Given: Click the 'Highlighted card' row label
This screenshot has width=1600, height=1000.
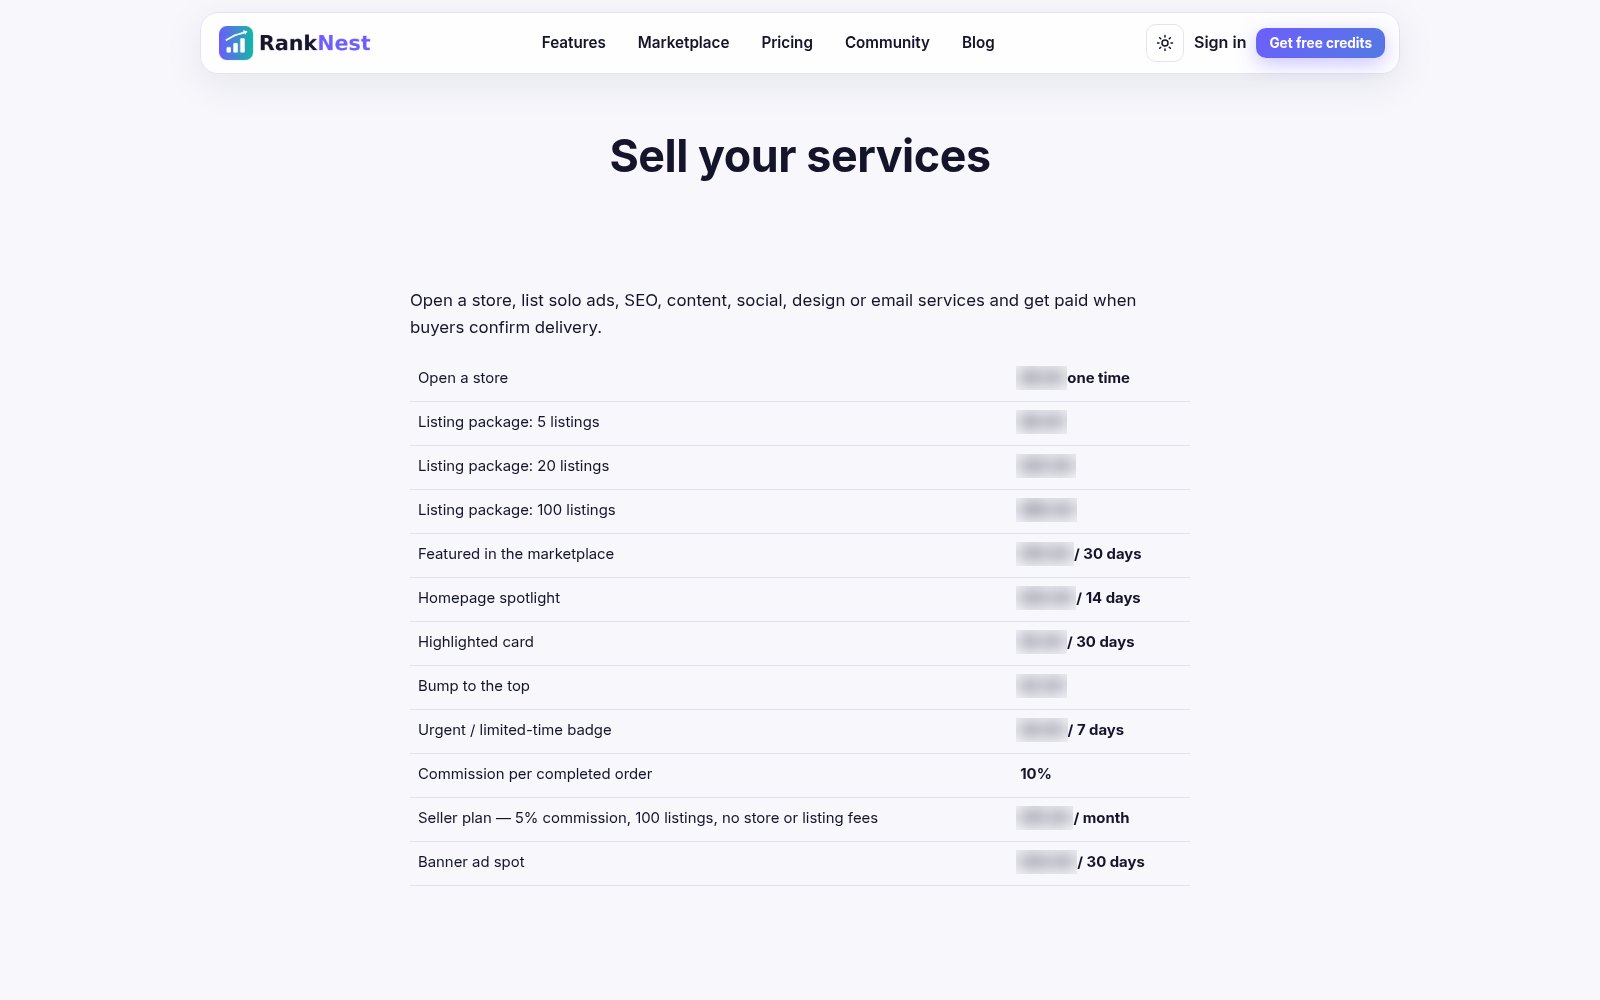Looking at the screenshot, I should pos(476,642).
